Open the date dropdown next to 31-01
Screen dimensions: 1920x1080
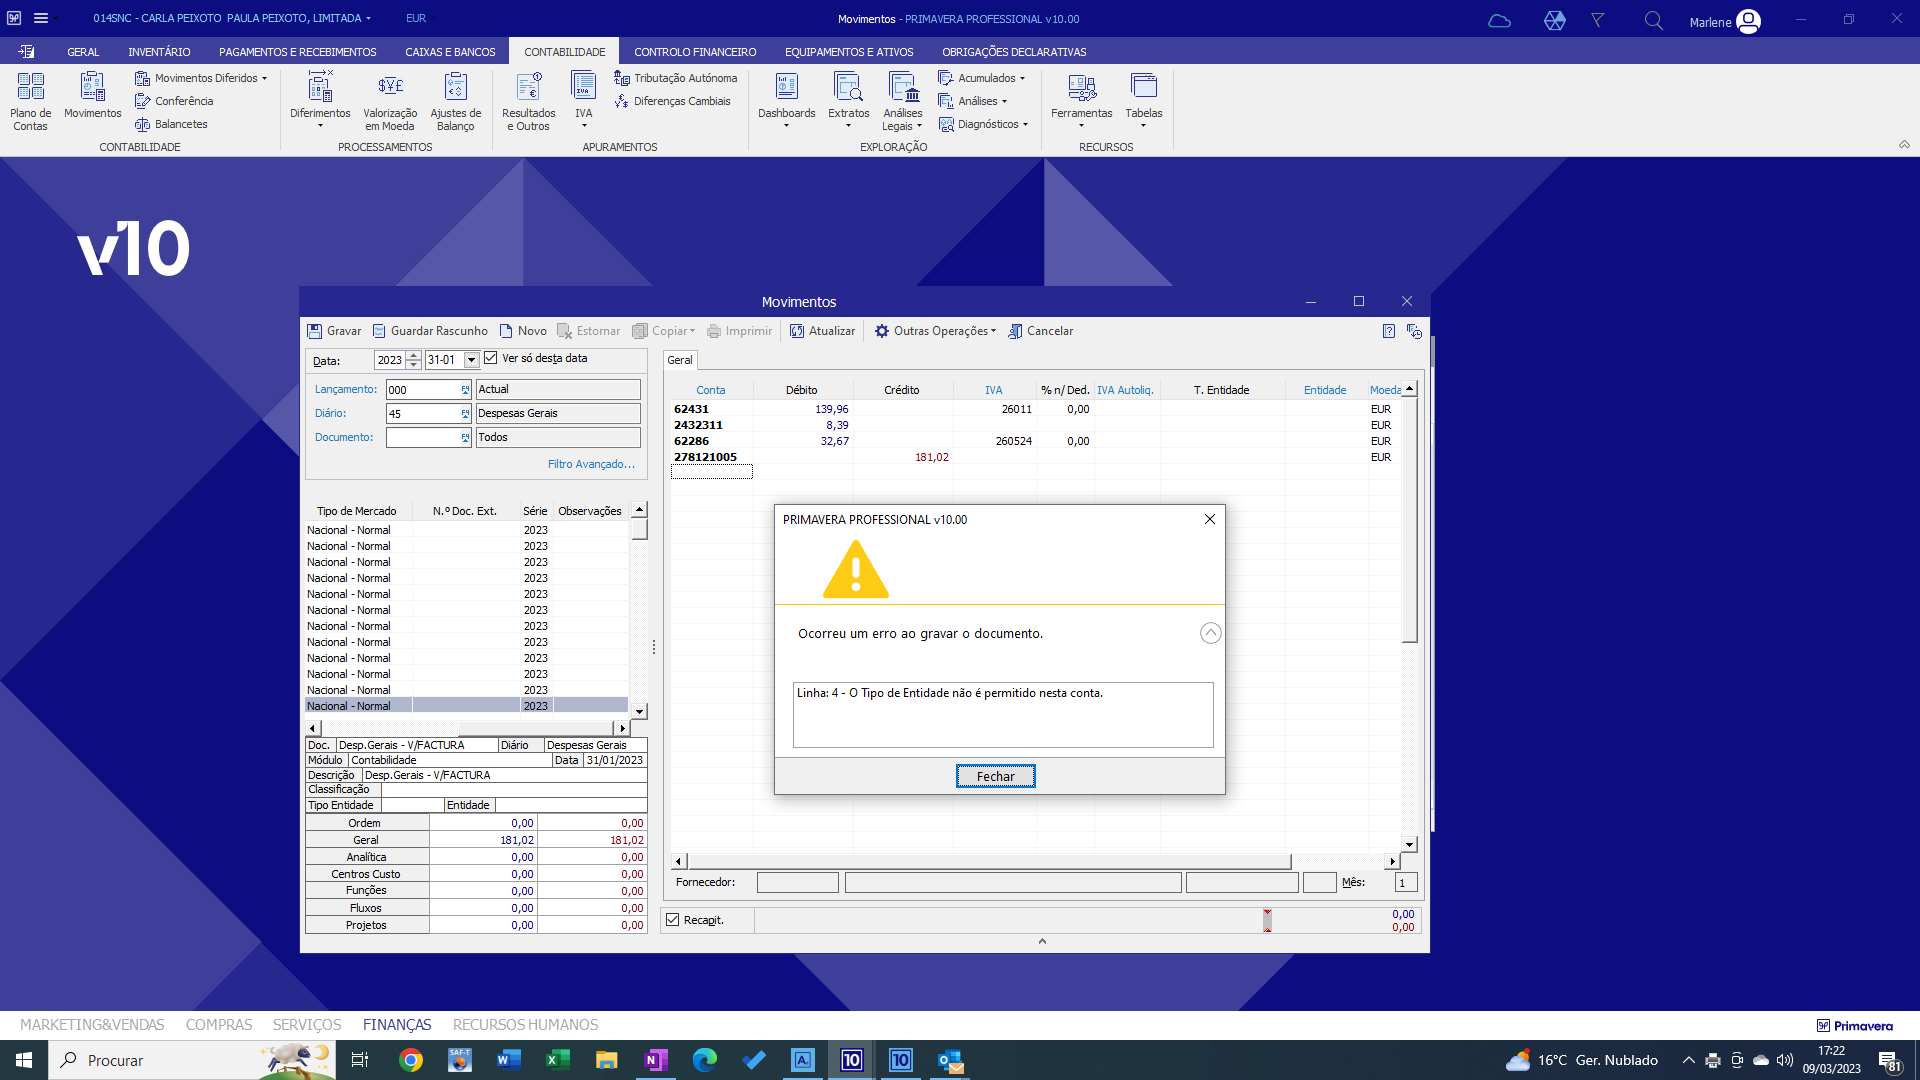pos(471,360)
